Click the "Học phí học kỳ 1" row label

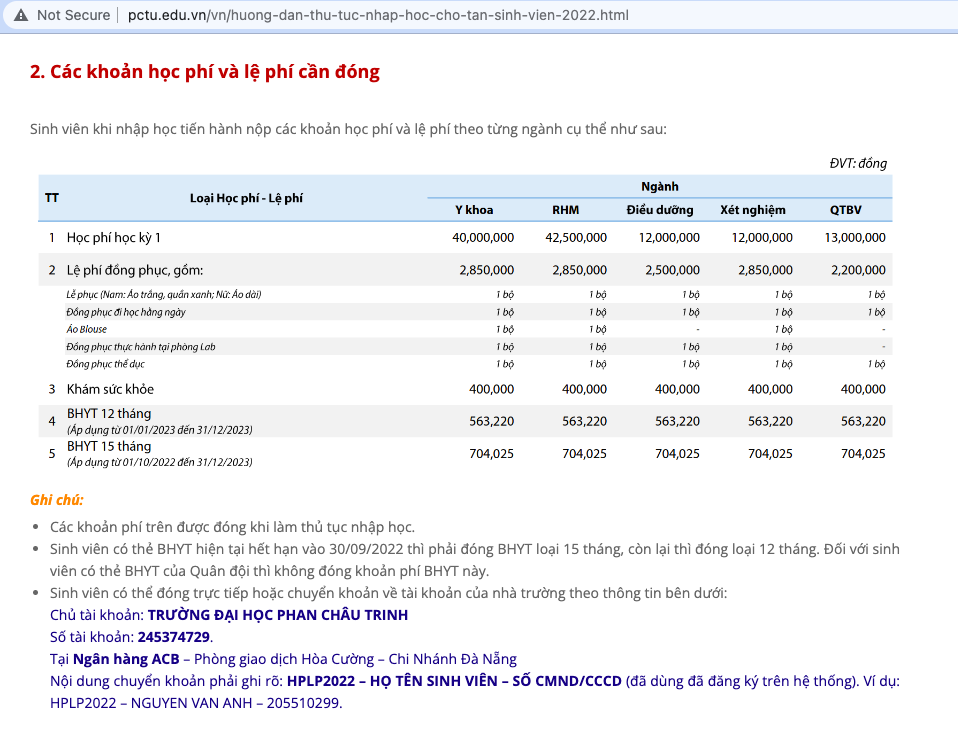point(113,237)
